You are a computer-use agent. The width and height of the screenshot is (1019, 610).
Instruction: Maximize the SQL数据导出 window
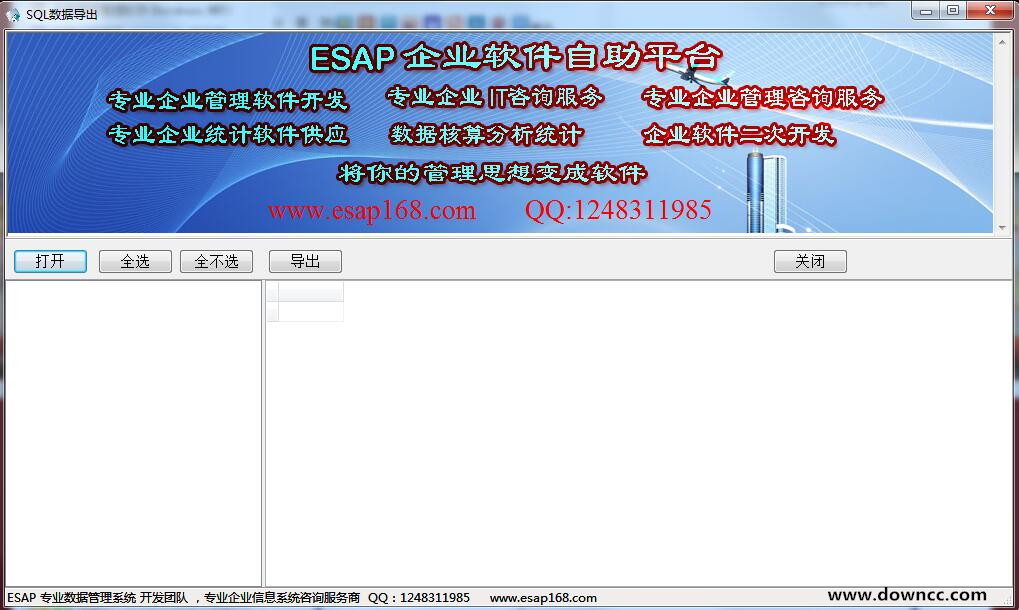[x=953, y=10]
